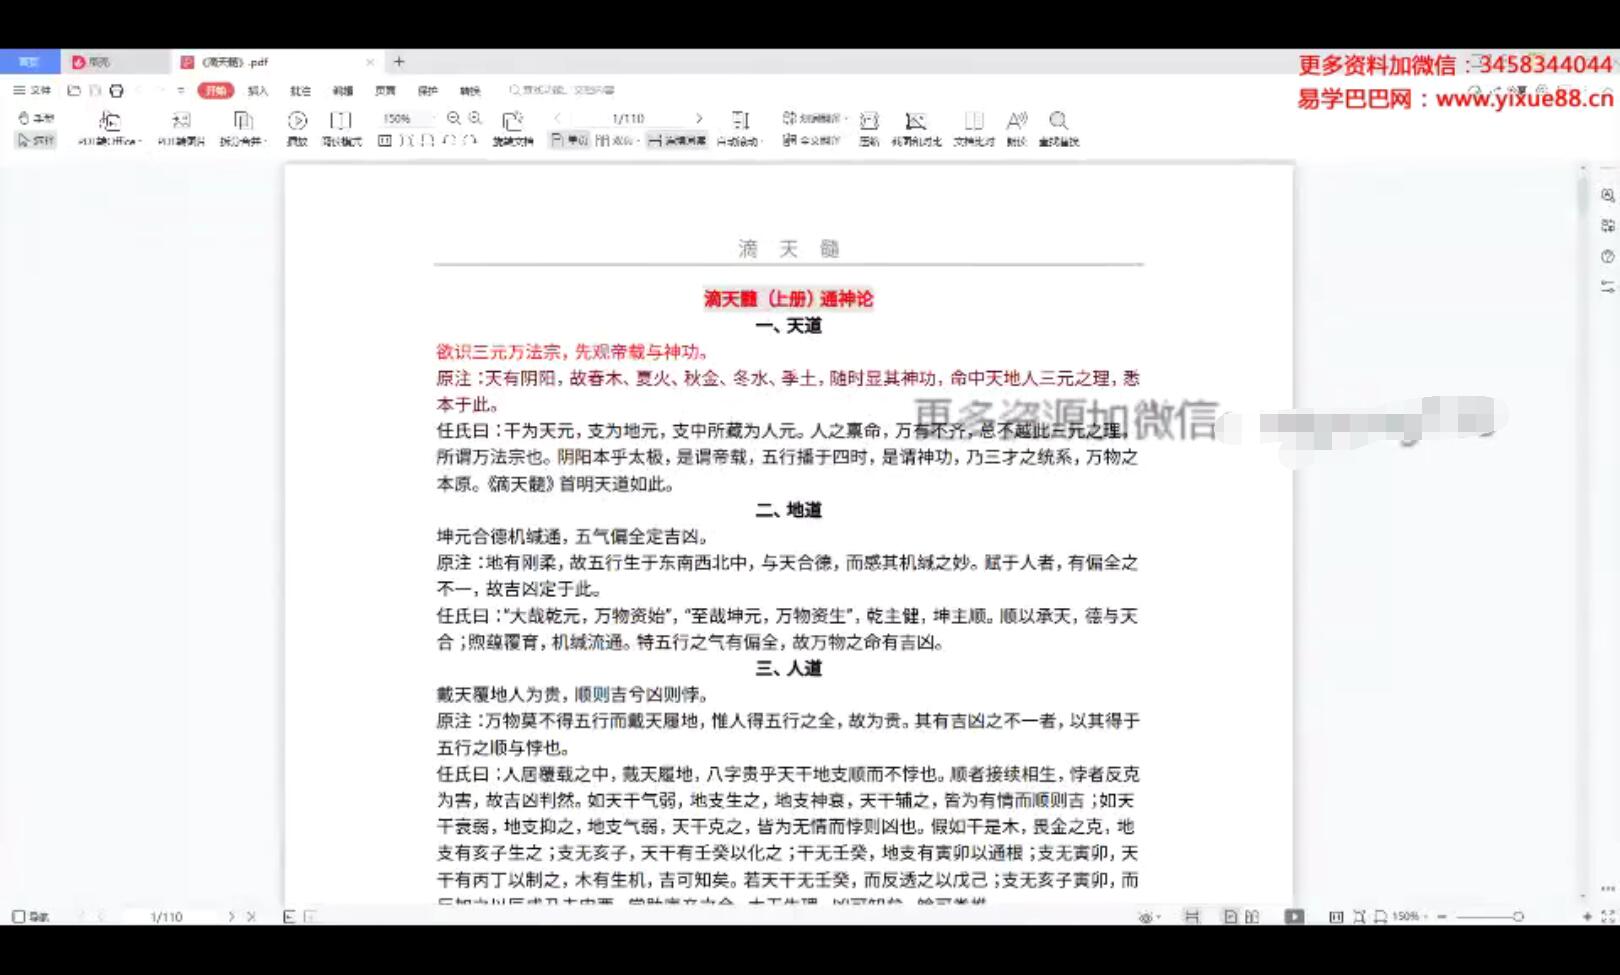The height and width of the screenshot is (975, 1620).
Task: Enable eye-protection mode in status bar
Action: pos(1146,915)
